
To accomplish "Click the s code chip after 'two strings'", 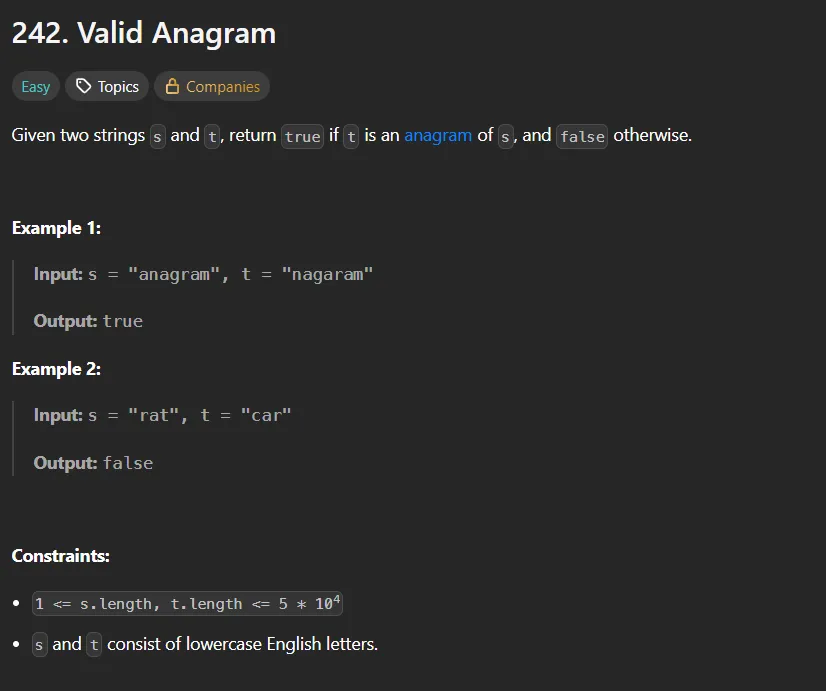I will coord(158,136).
